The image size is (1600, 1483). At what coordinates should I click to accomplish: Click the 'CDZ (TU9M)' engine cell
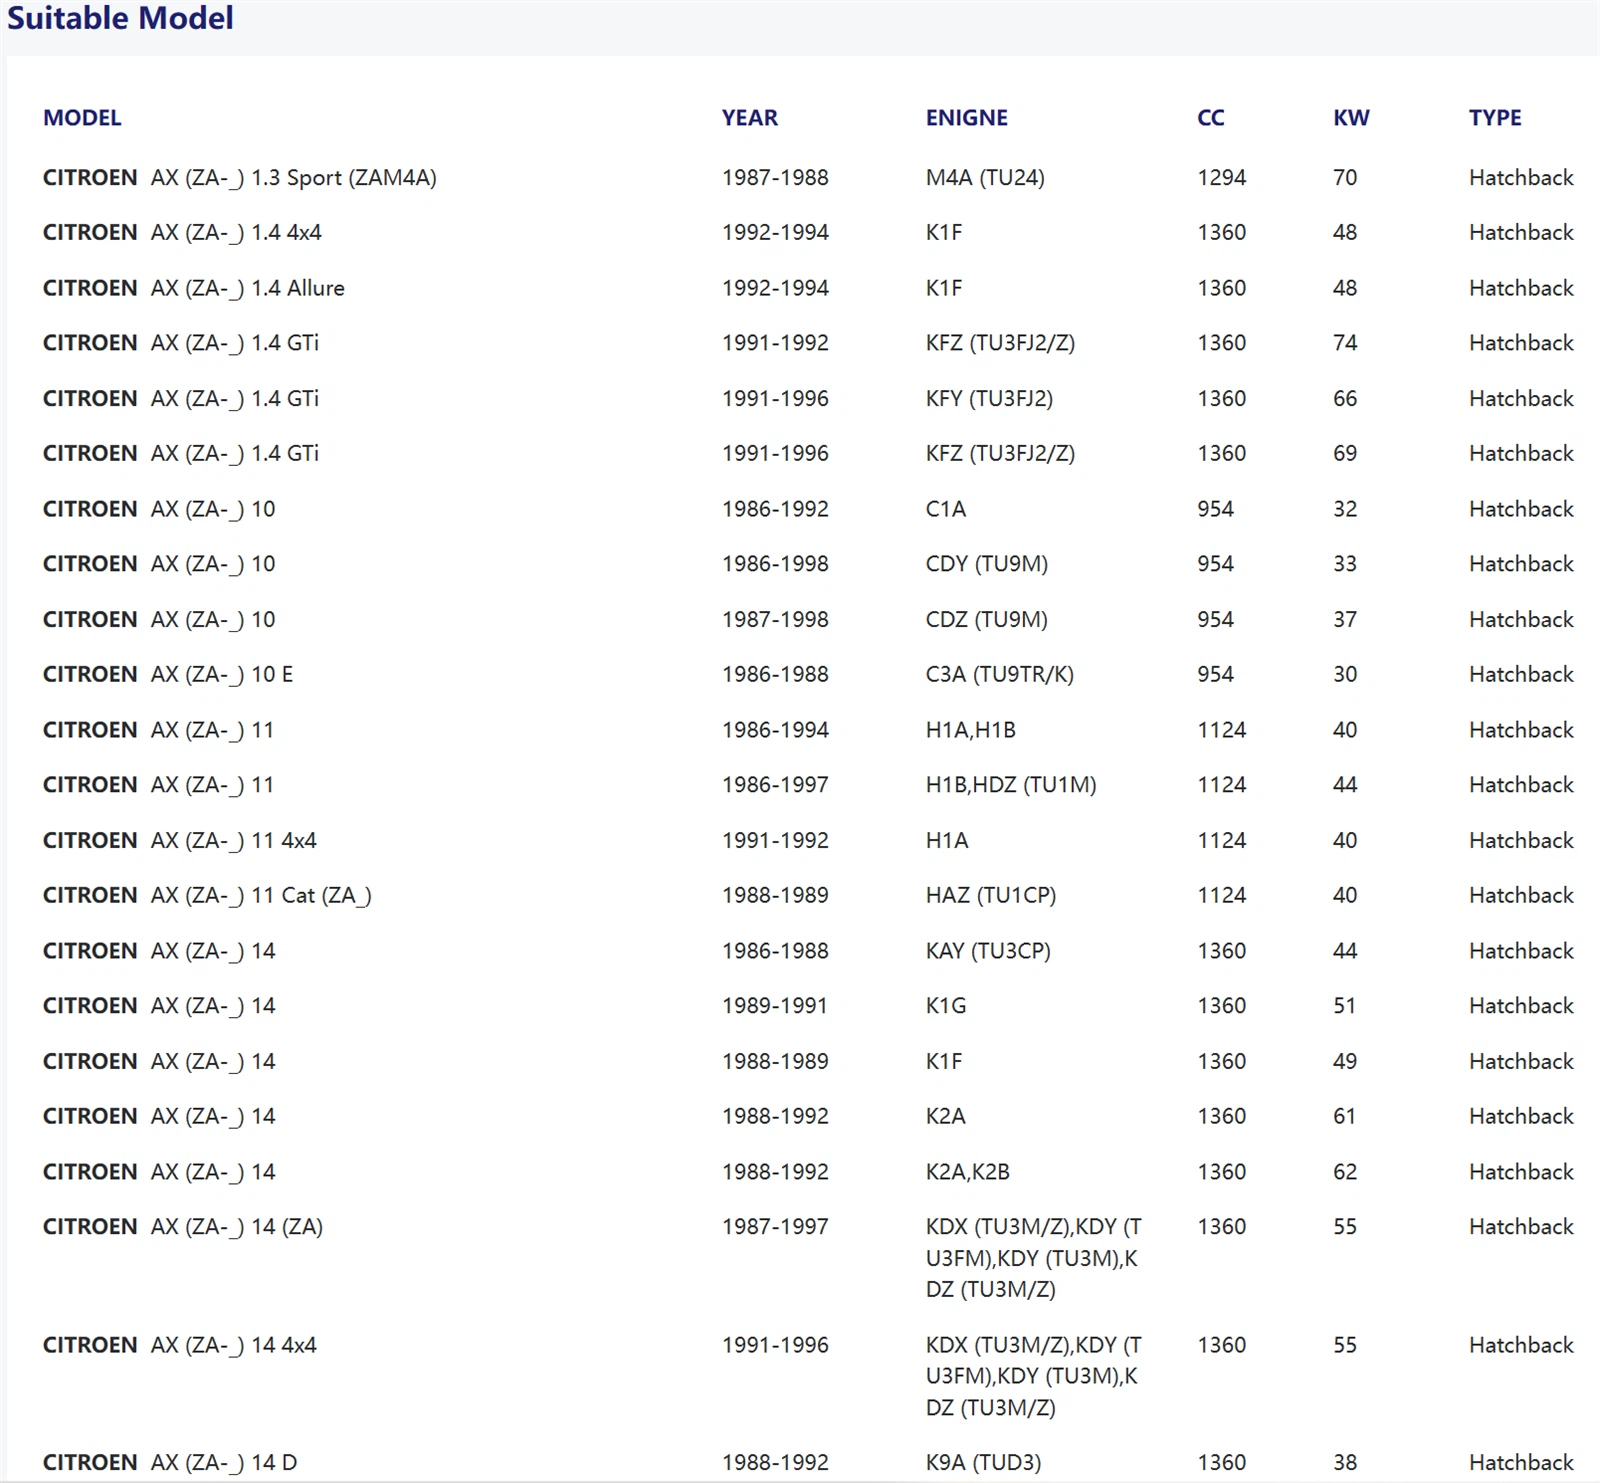coord(987,620)
